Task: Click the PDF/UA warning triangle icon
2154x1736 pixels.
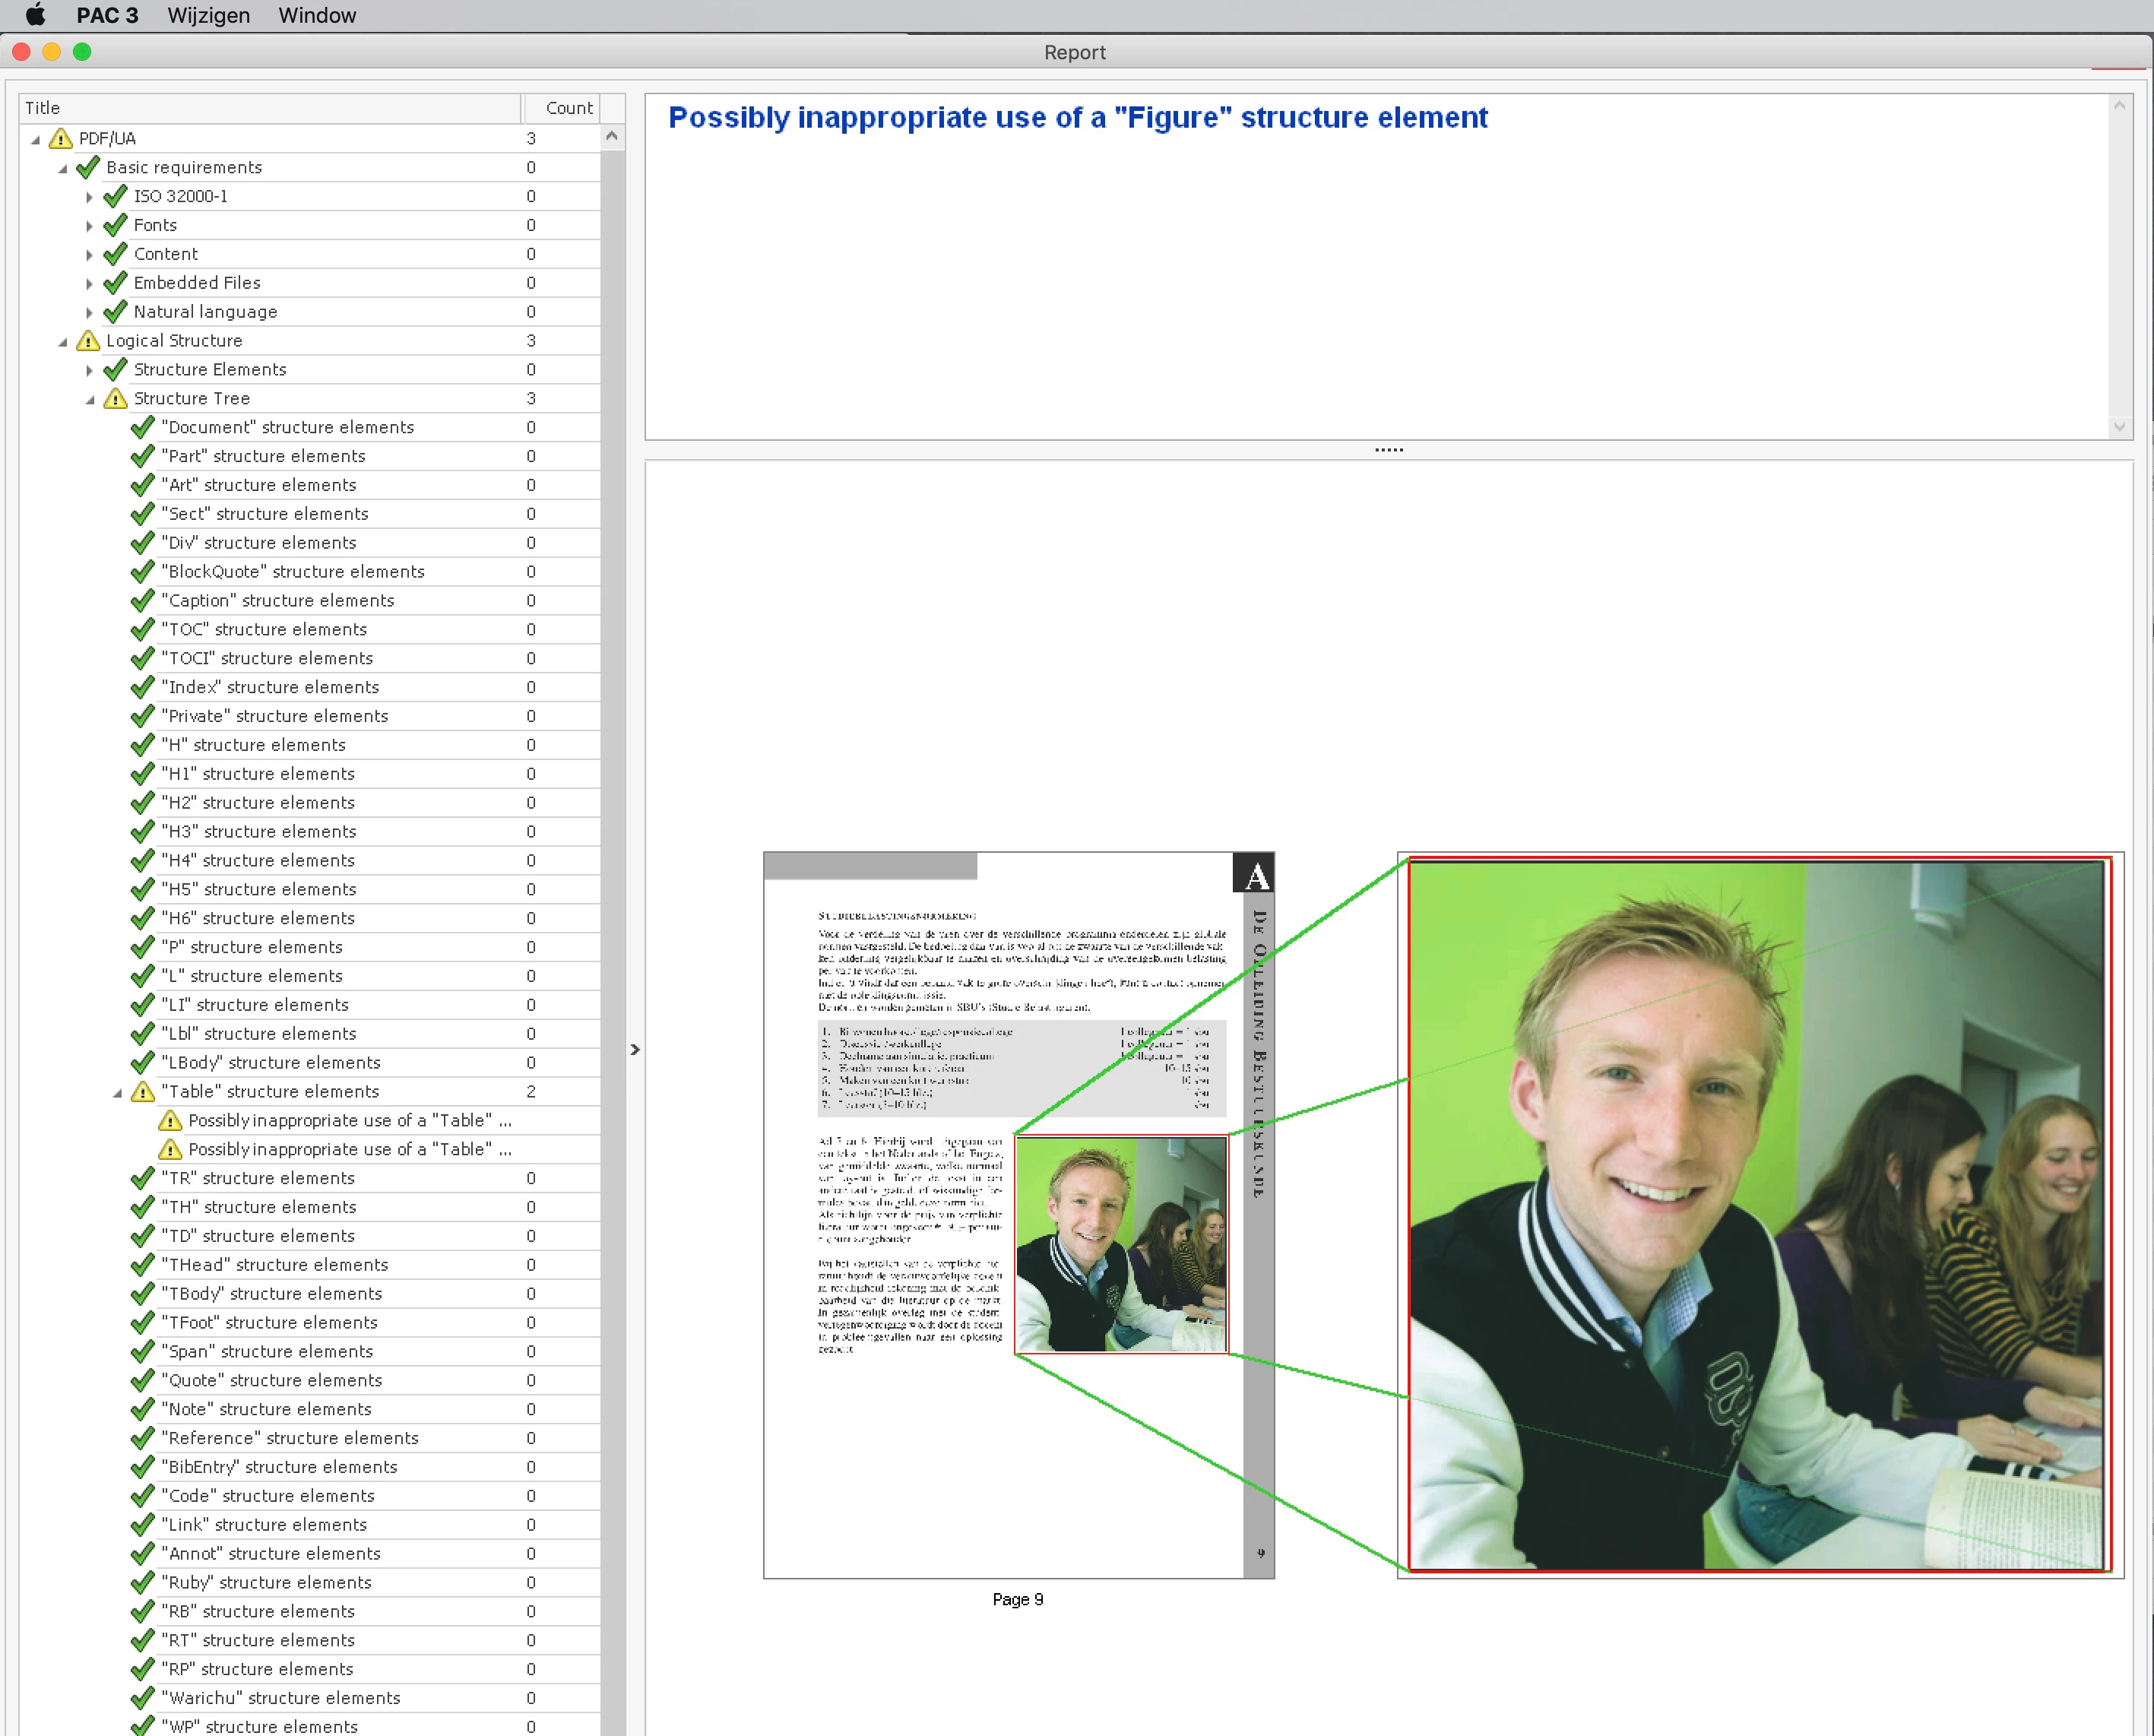Action: click(61, 138)
